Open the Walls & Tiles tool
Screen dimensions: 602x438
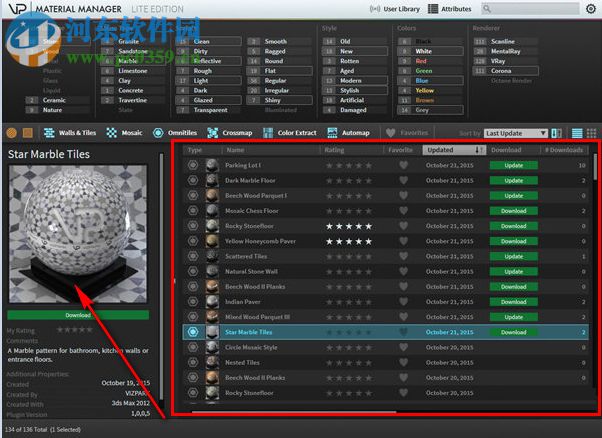[70, 133]
